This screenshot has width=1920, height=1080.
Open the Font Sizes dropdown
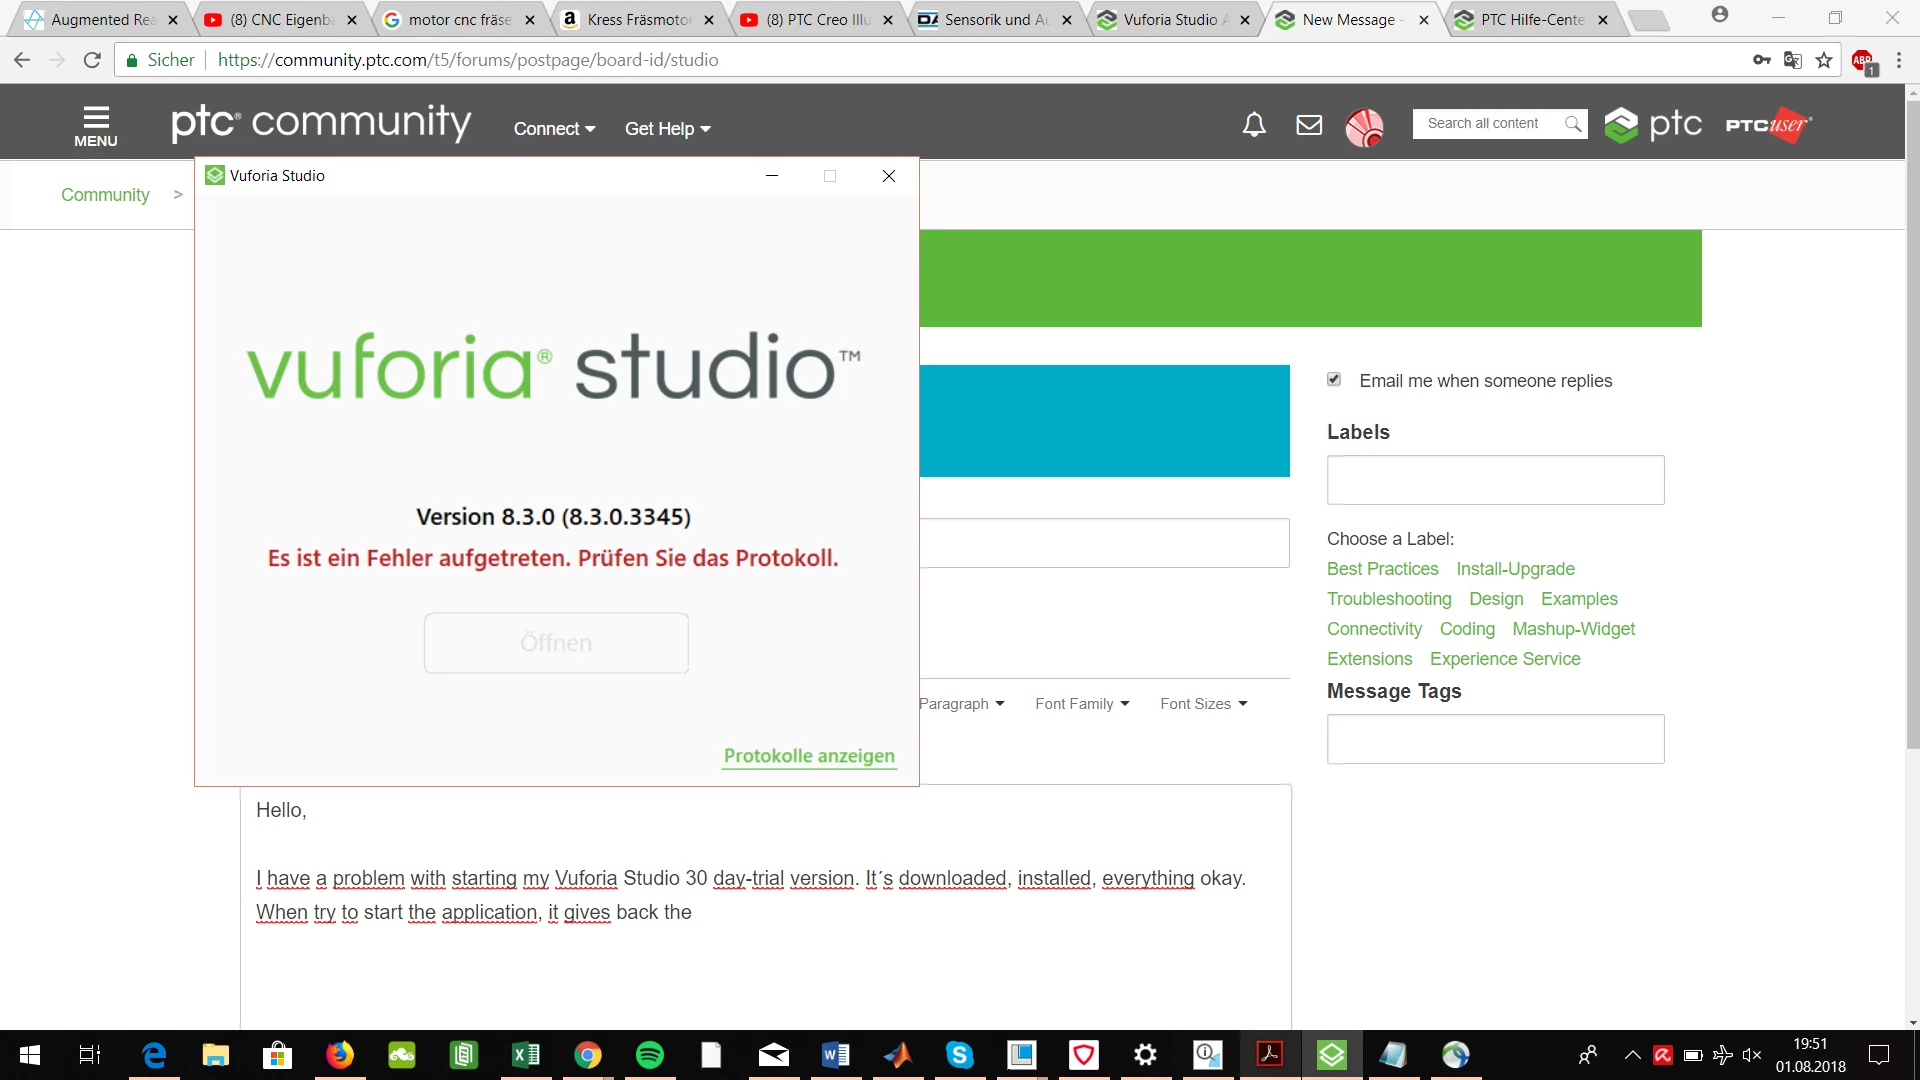click(x=1203, y=704)
